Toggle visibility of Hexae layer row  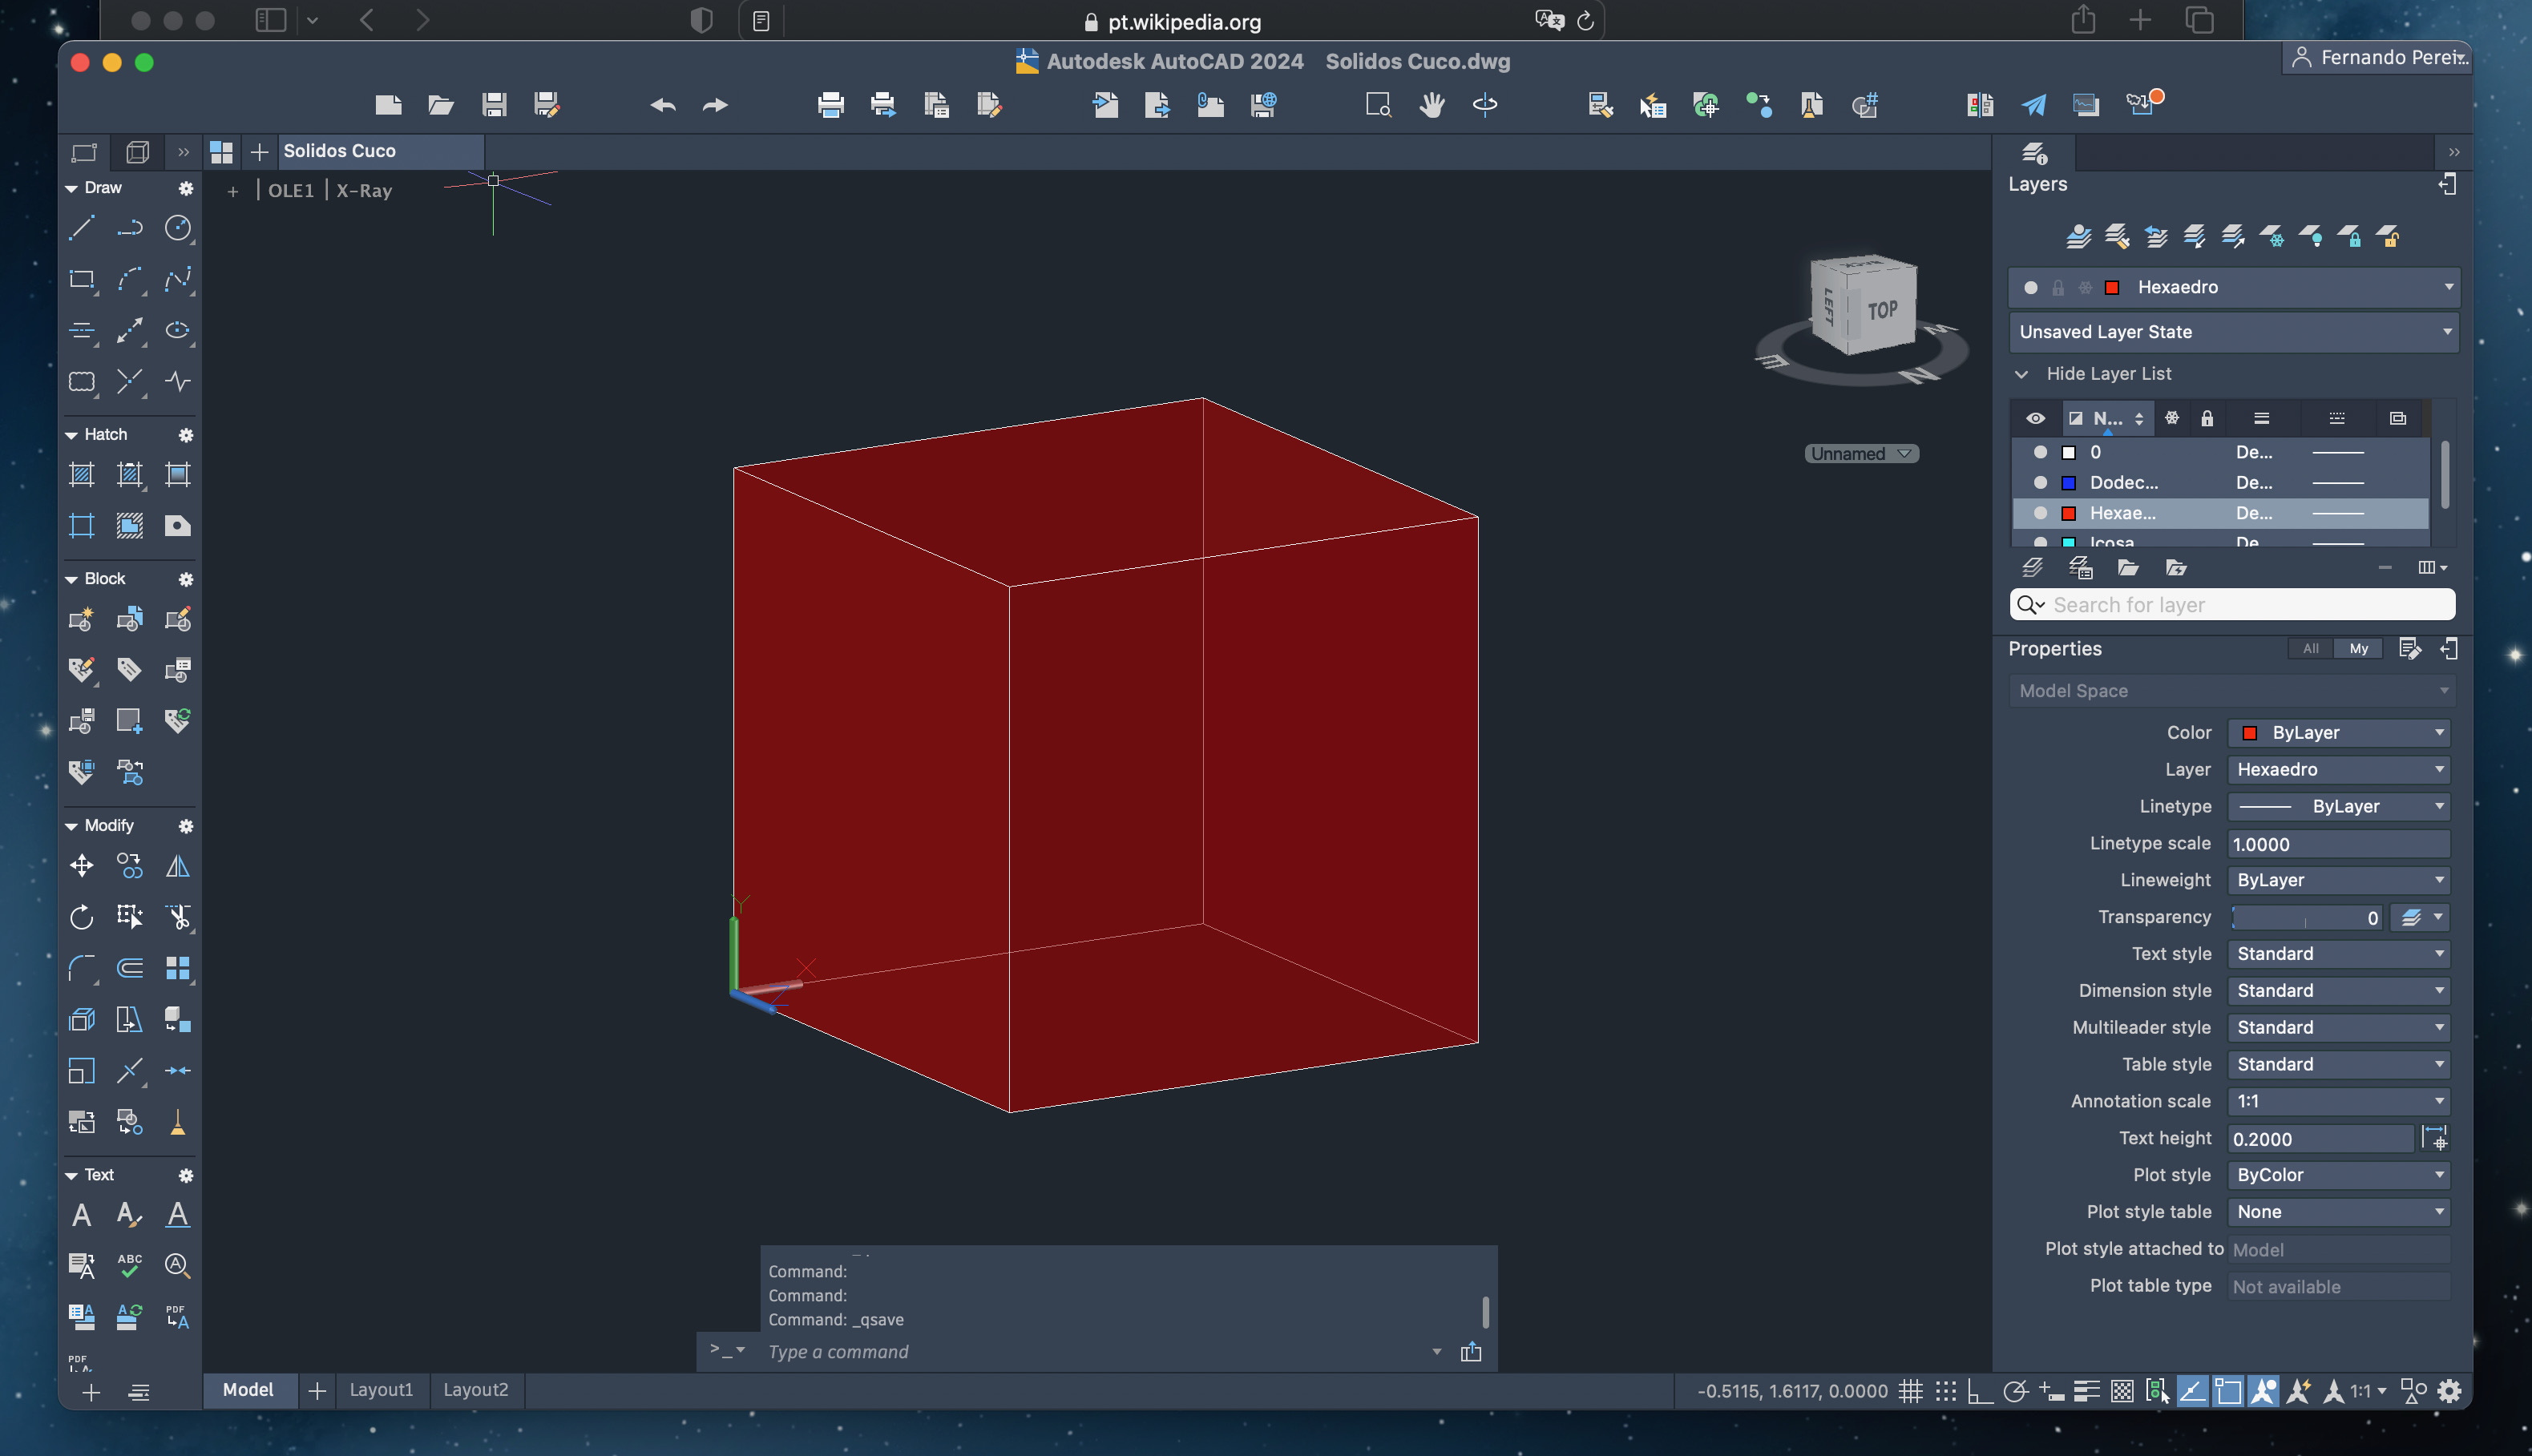tap(2040, 513)
